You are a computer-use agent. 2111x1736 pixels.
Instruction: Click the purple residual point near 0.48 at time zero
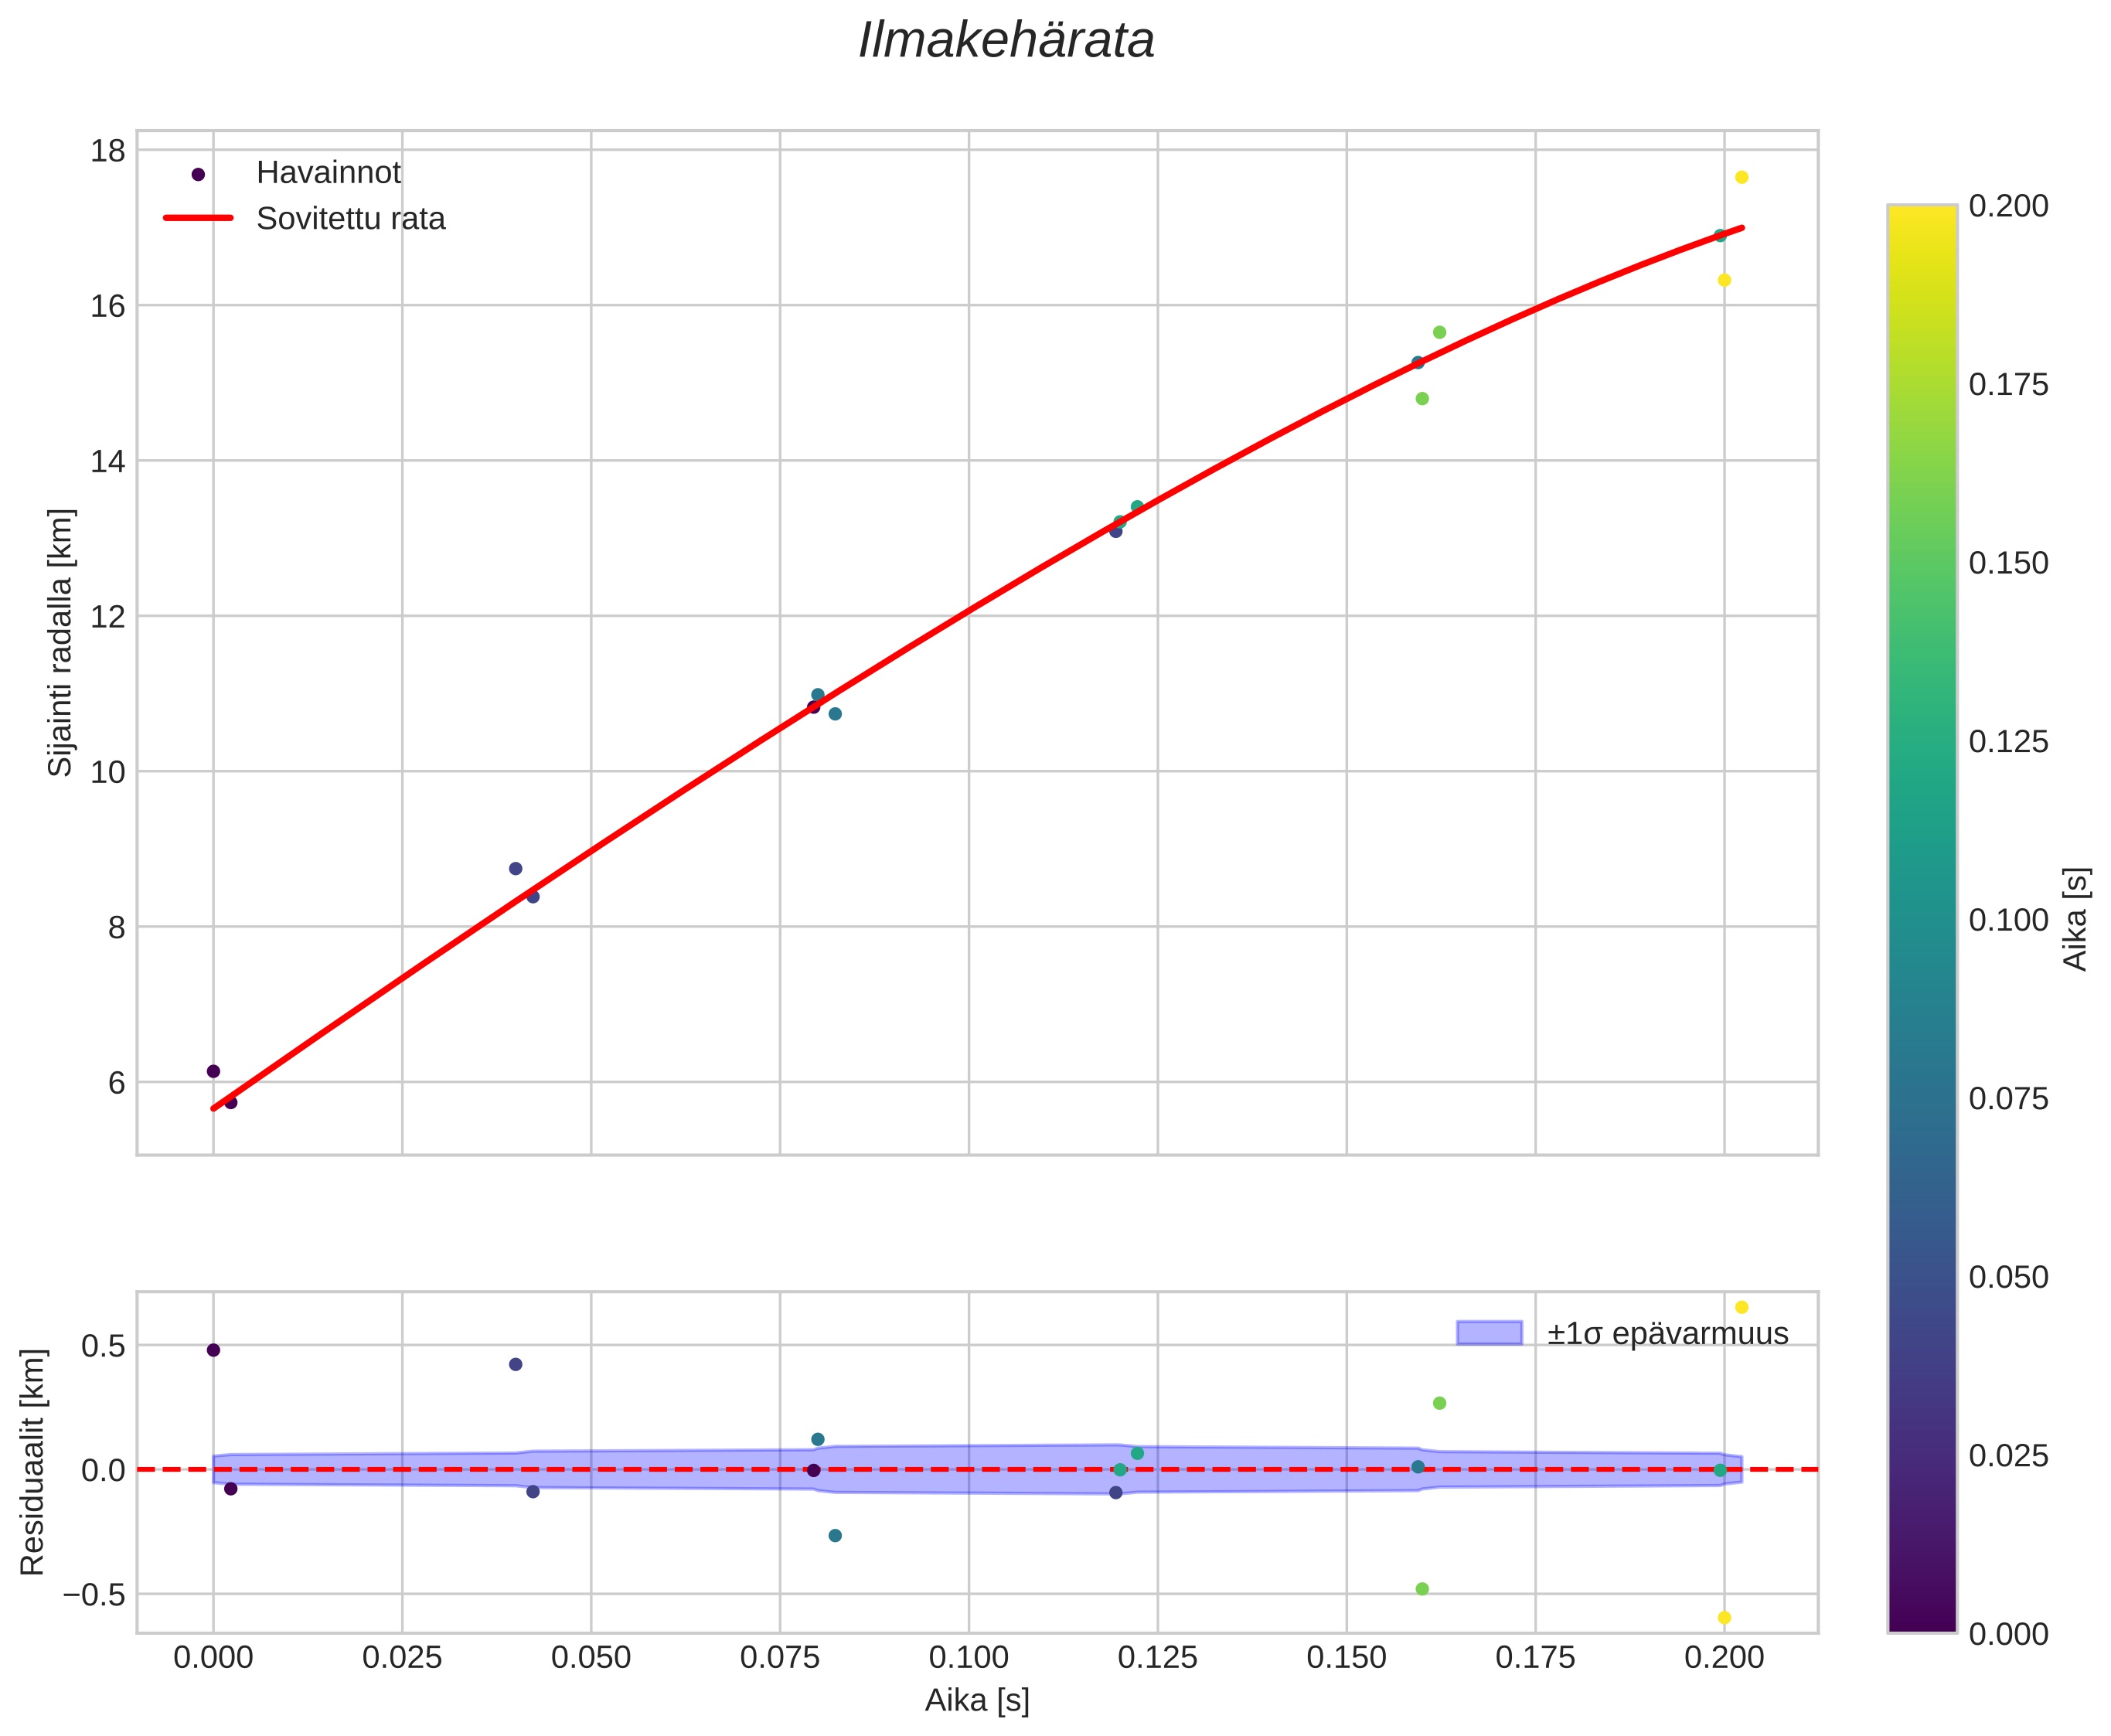(213, 1350)
